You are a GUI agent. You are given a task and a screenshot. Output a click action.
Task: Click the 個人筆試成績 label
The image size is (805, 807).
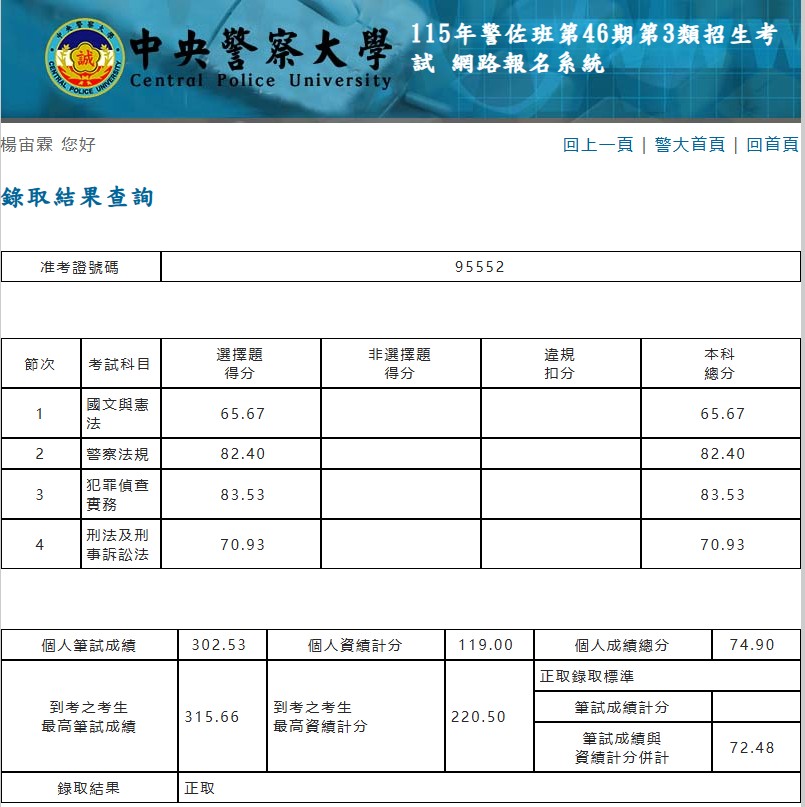[89, 645]
